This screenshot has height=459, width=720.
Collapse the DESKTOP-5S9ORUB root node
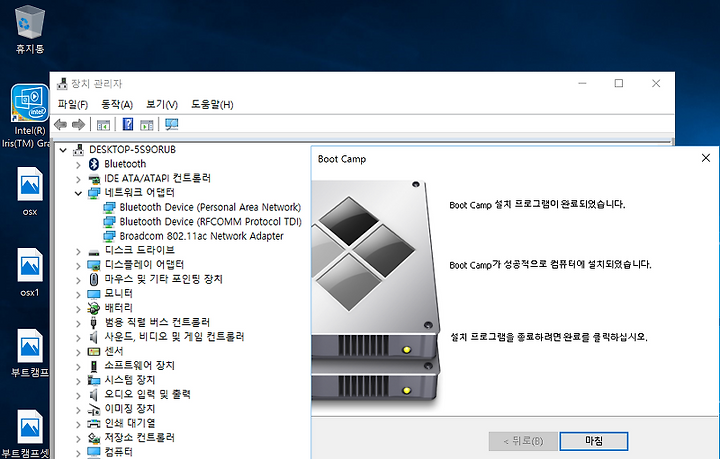point(63,150)
